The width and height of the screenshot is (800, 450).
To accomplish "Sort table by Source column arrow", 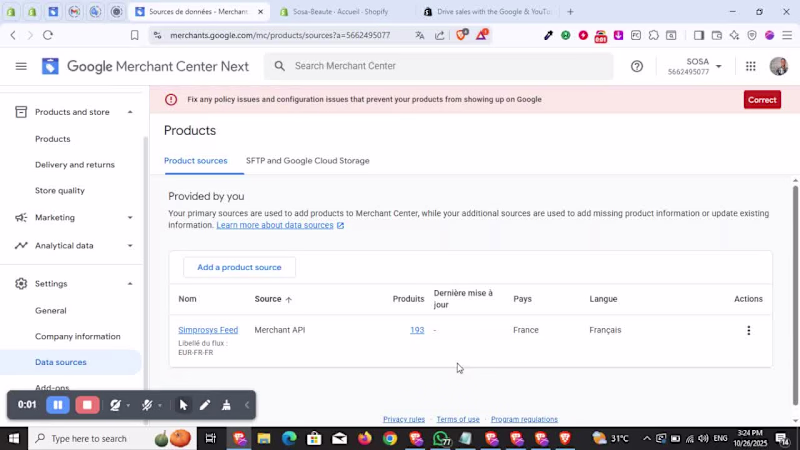I will coord(289,299).
